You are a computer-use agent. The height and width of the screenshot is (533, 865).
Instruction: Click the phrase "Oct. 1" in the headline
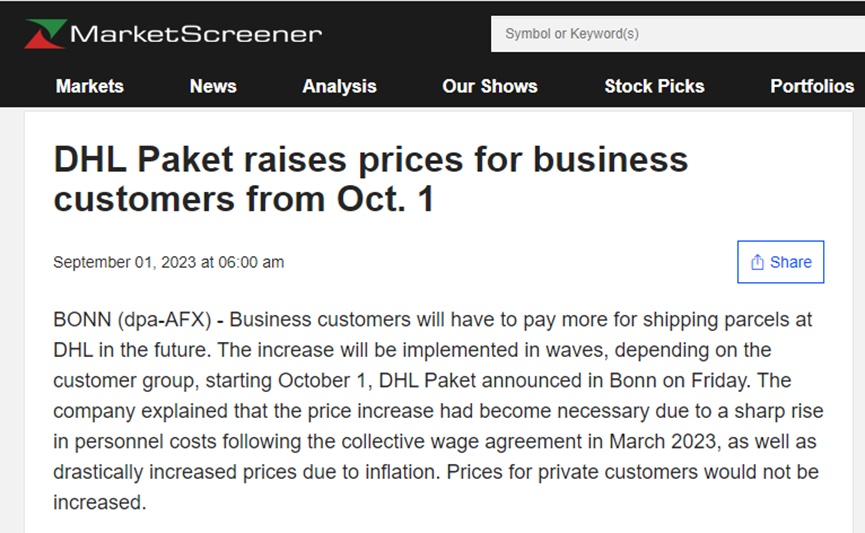click(385, 199)
